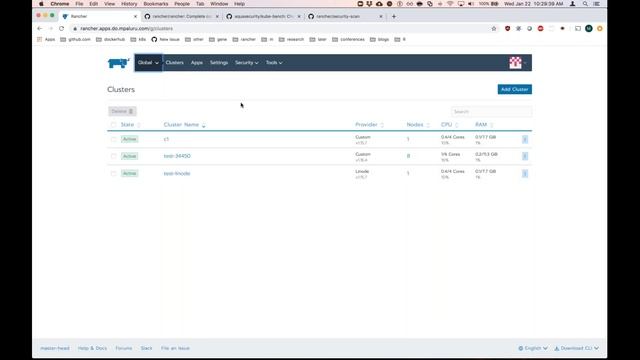Image resolution: width=640 pixels, height=360 pixels.
Task: Open the c1 cluster link
Action: coord(166,139)
